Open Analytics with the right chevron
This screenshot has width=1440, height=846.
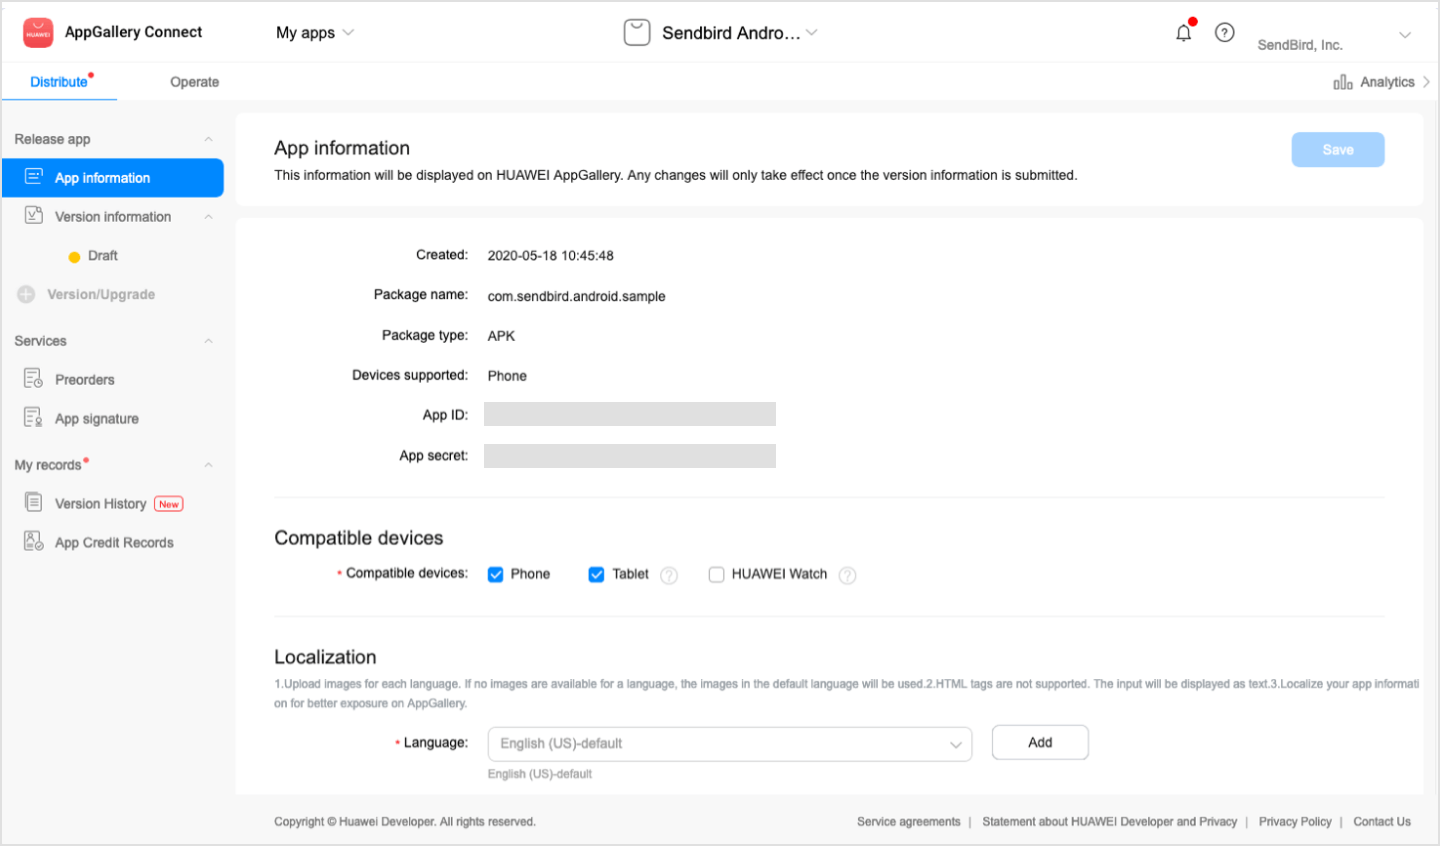click(x=1426, y=82)
